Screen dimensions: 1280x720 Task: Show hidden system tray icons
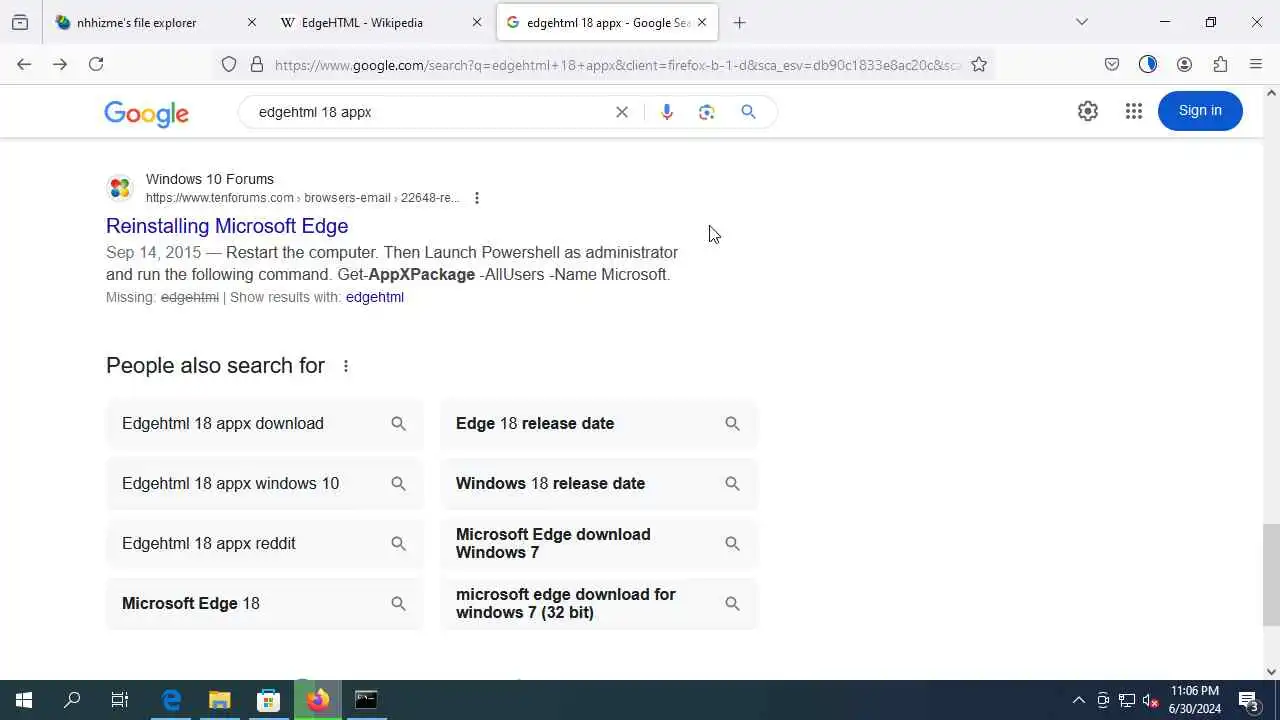point(1078,700)
